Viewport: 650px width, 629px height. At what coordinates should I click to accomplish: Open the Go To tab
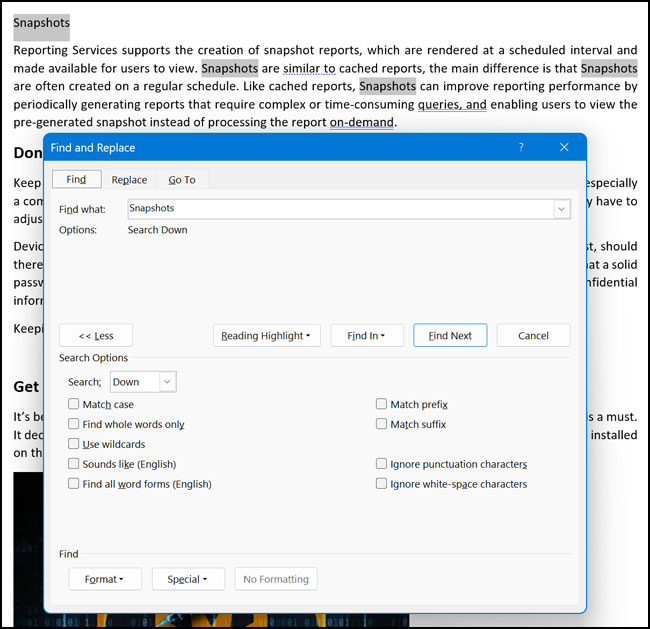point(182,180)
